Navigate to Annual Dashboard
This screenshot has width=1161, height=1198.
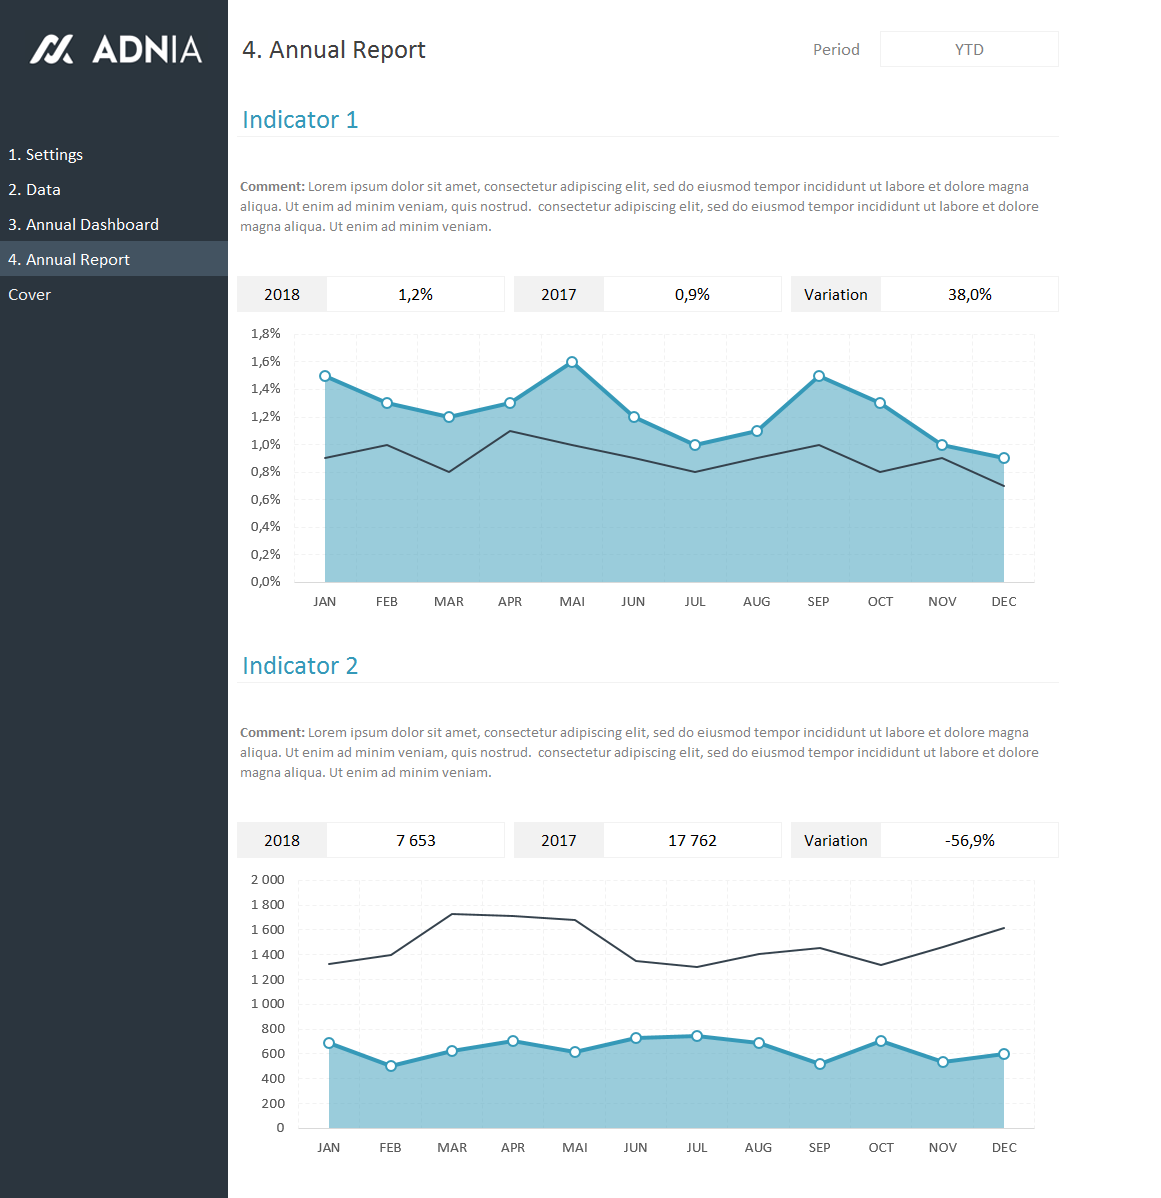point(84,225)
